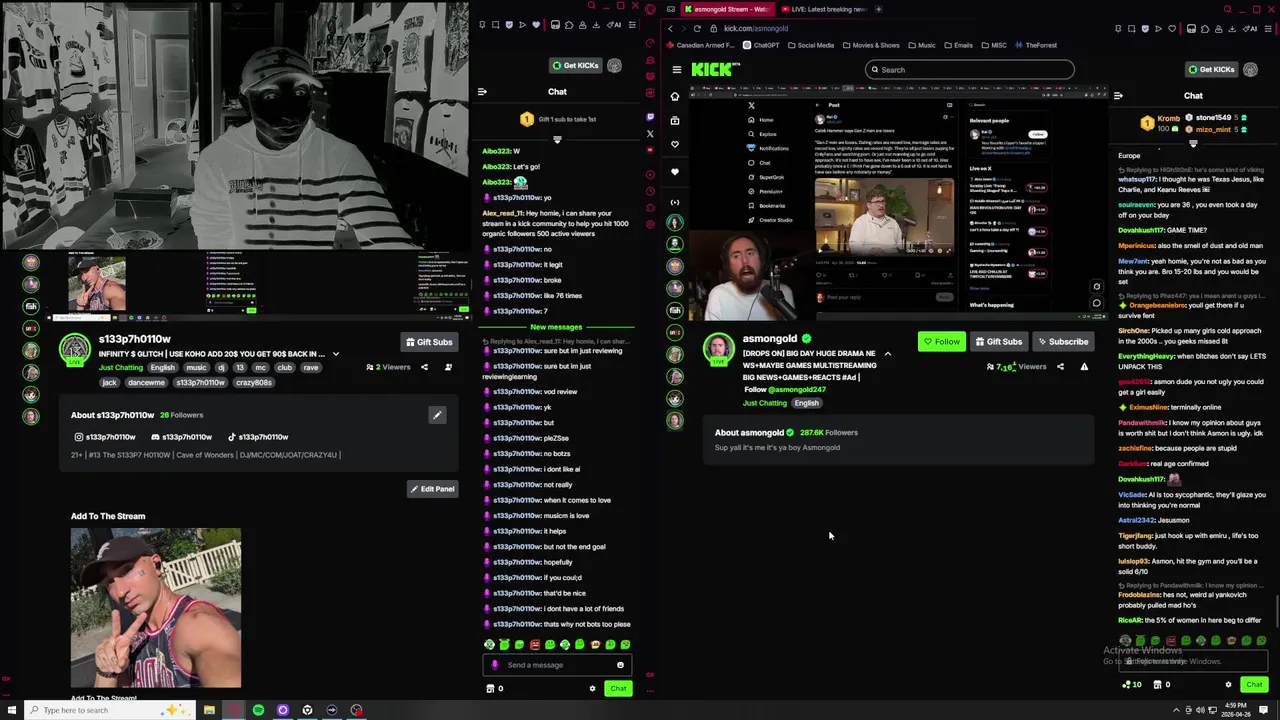Go to Kick home via sidebar house icon
This screenshot has height=720, width=1280.
tap(675, 97)
